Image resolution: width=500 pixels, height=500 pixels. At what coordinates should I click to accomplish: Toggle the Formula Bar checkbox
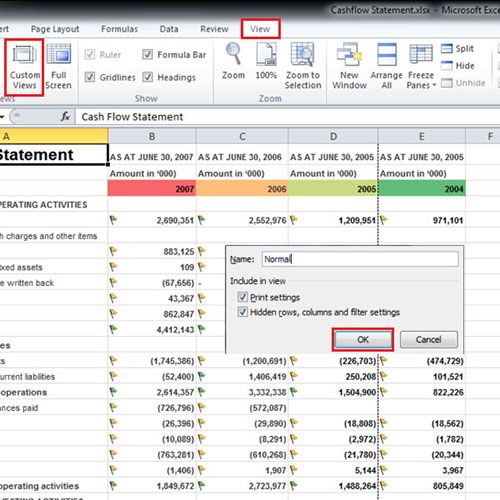coord(148,54)
